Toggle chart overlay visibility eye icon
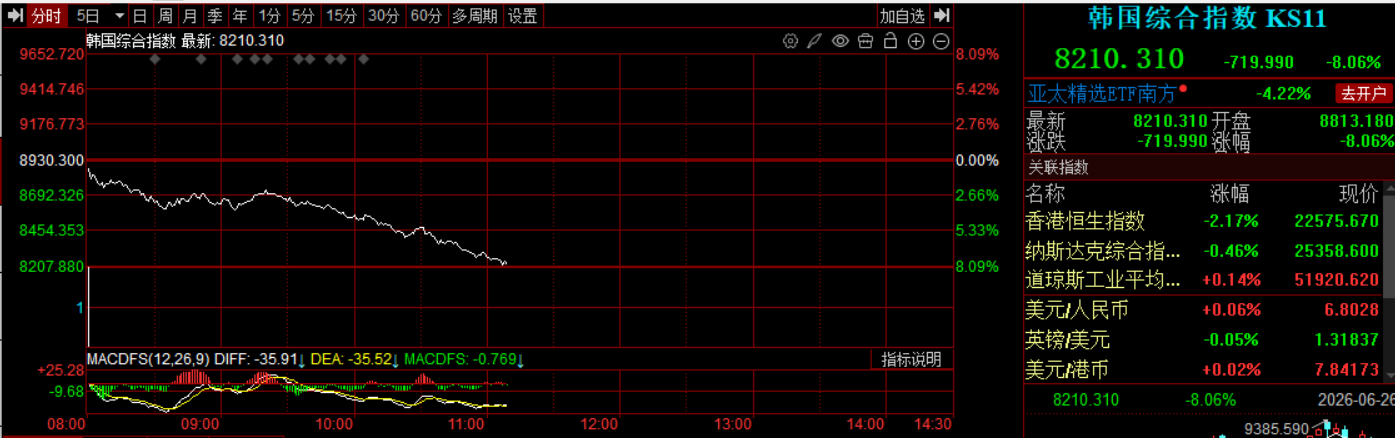 point(840,41)
